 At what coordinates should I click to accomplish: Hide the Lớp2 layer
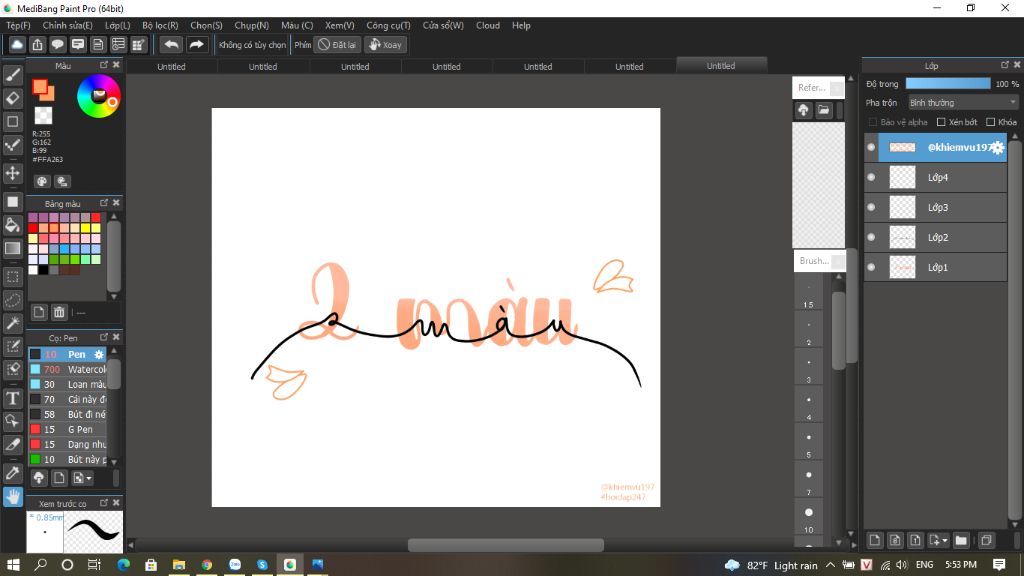click(x=871, y=237)
